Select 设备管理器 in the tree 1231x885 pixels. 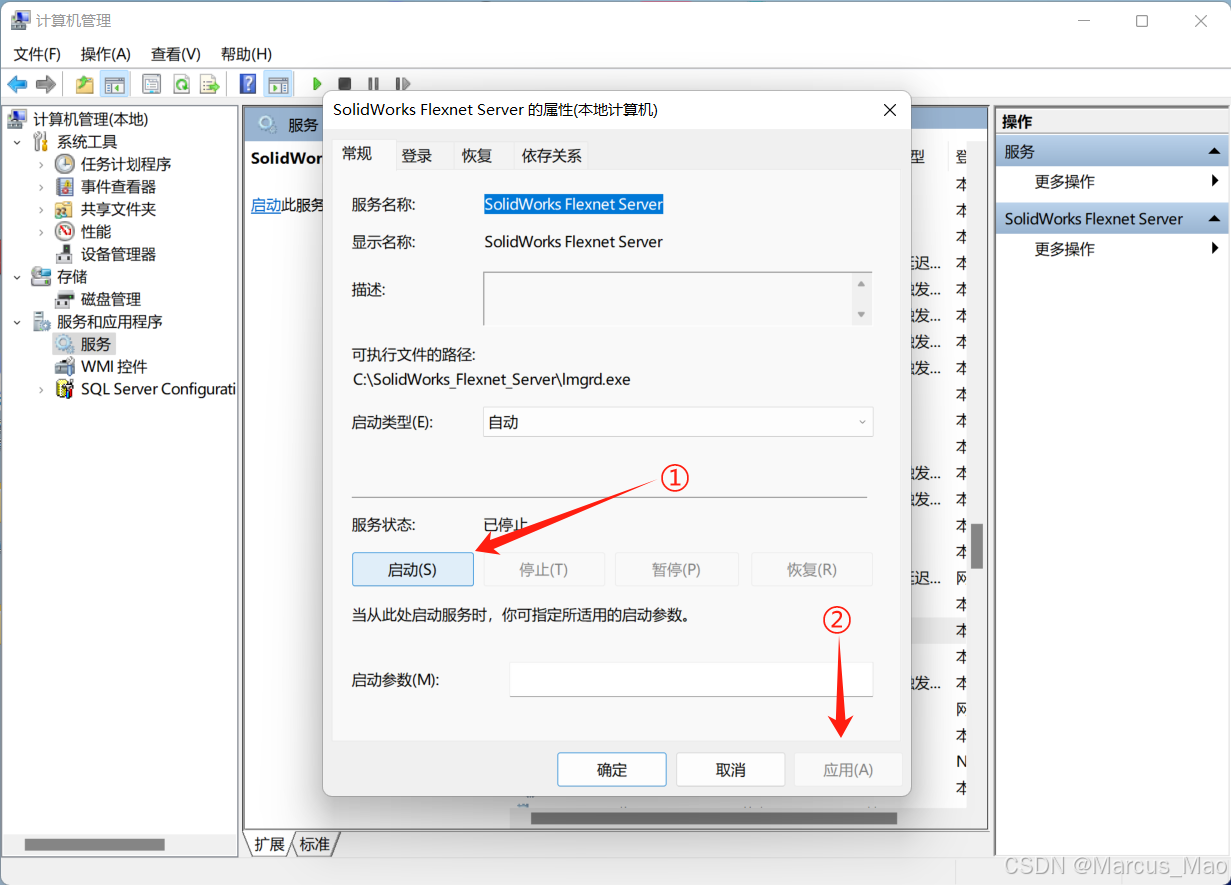[118, 254]
